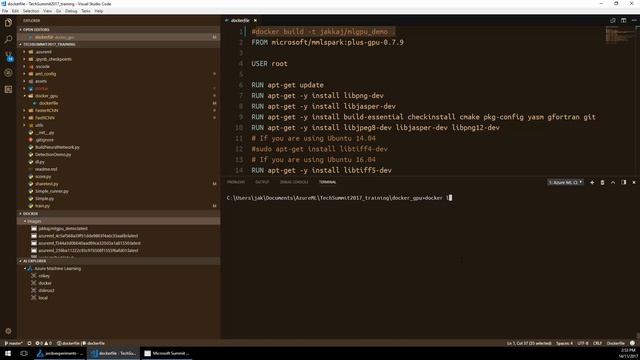Synchronize changes via status bar icon
The image size is (640, 360).
29,343
